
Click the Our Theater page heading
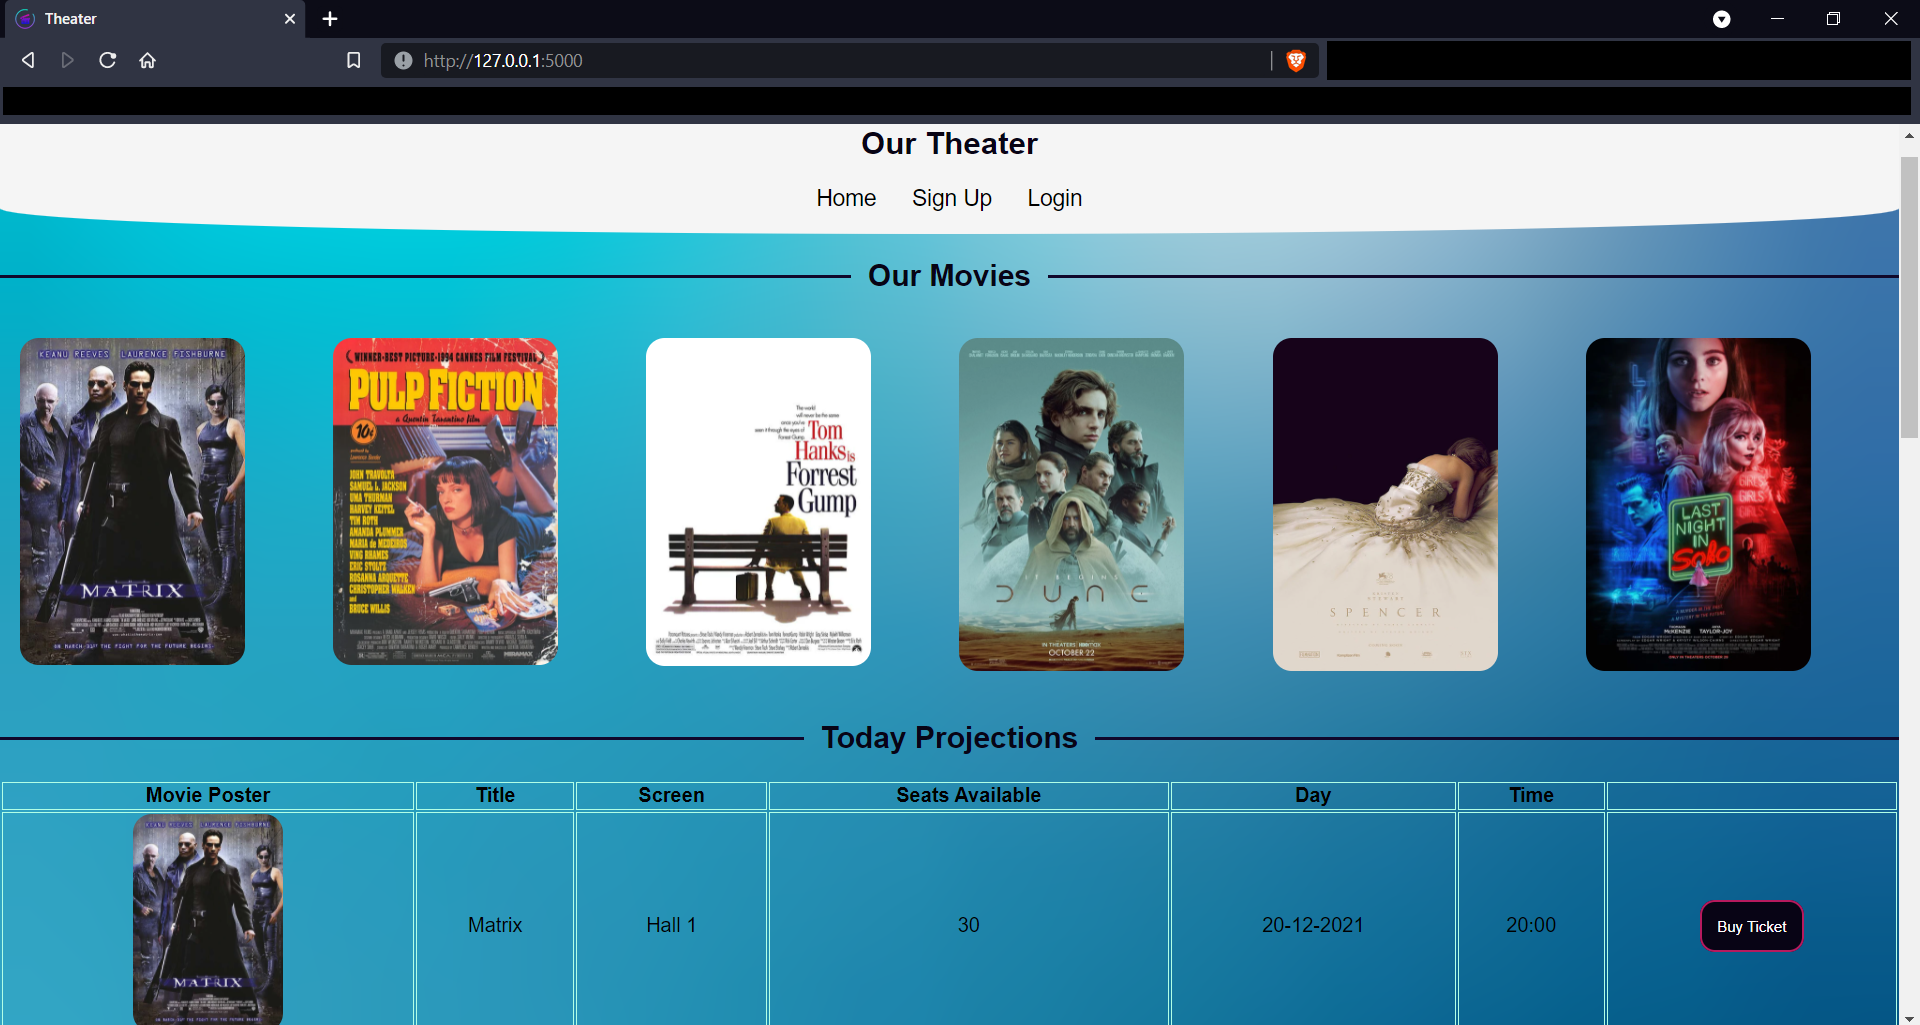click(x=949, y=144)
